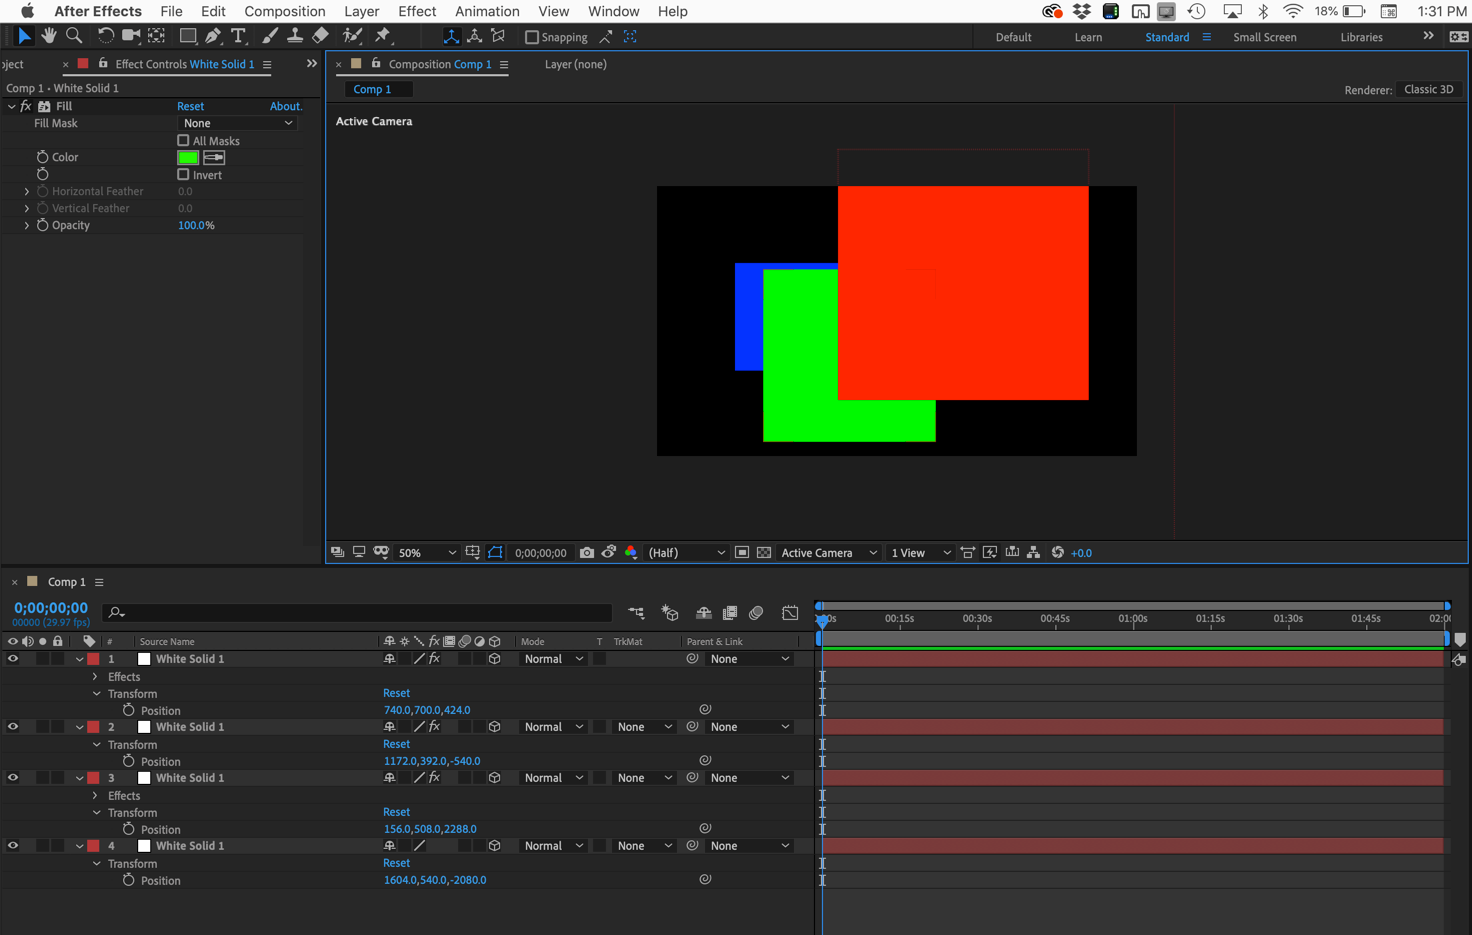1472x935 pixels.
Task: Reset the Fill effect
Action: [x=190, y=106]
